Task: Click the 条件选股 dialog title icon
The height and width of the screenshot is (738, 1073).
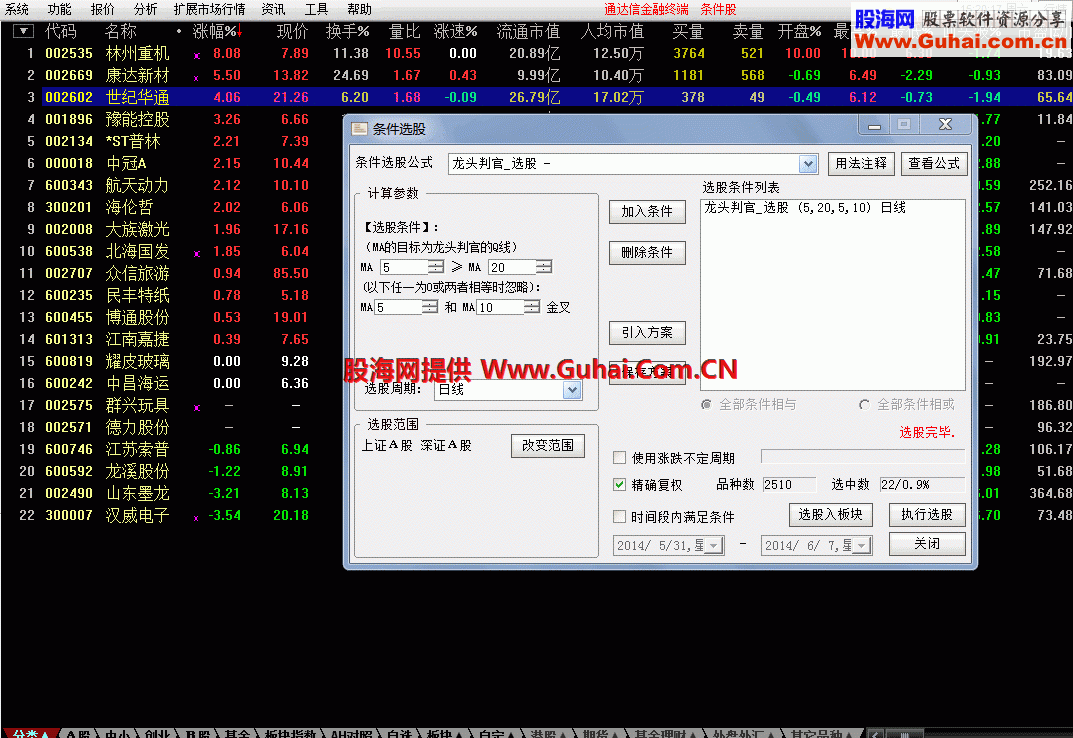Action: (x=359, y=128)
